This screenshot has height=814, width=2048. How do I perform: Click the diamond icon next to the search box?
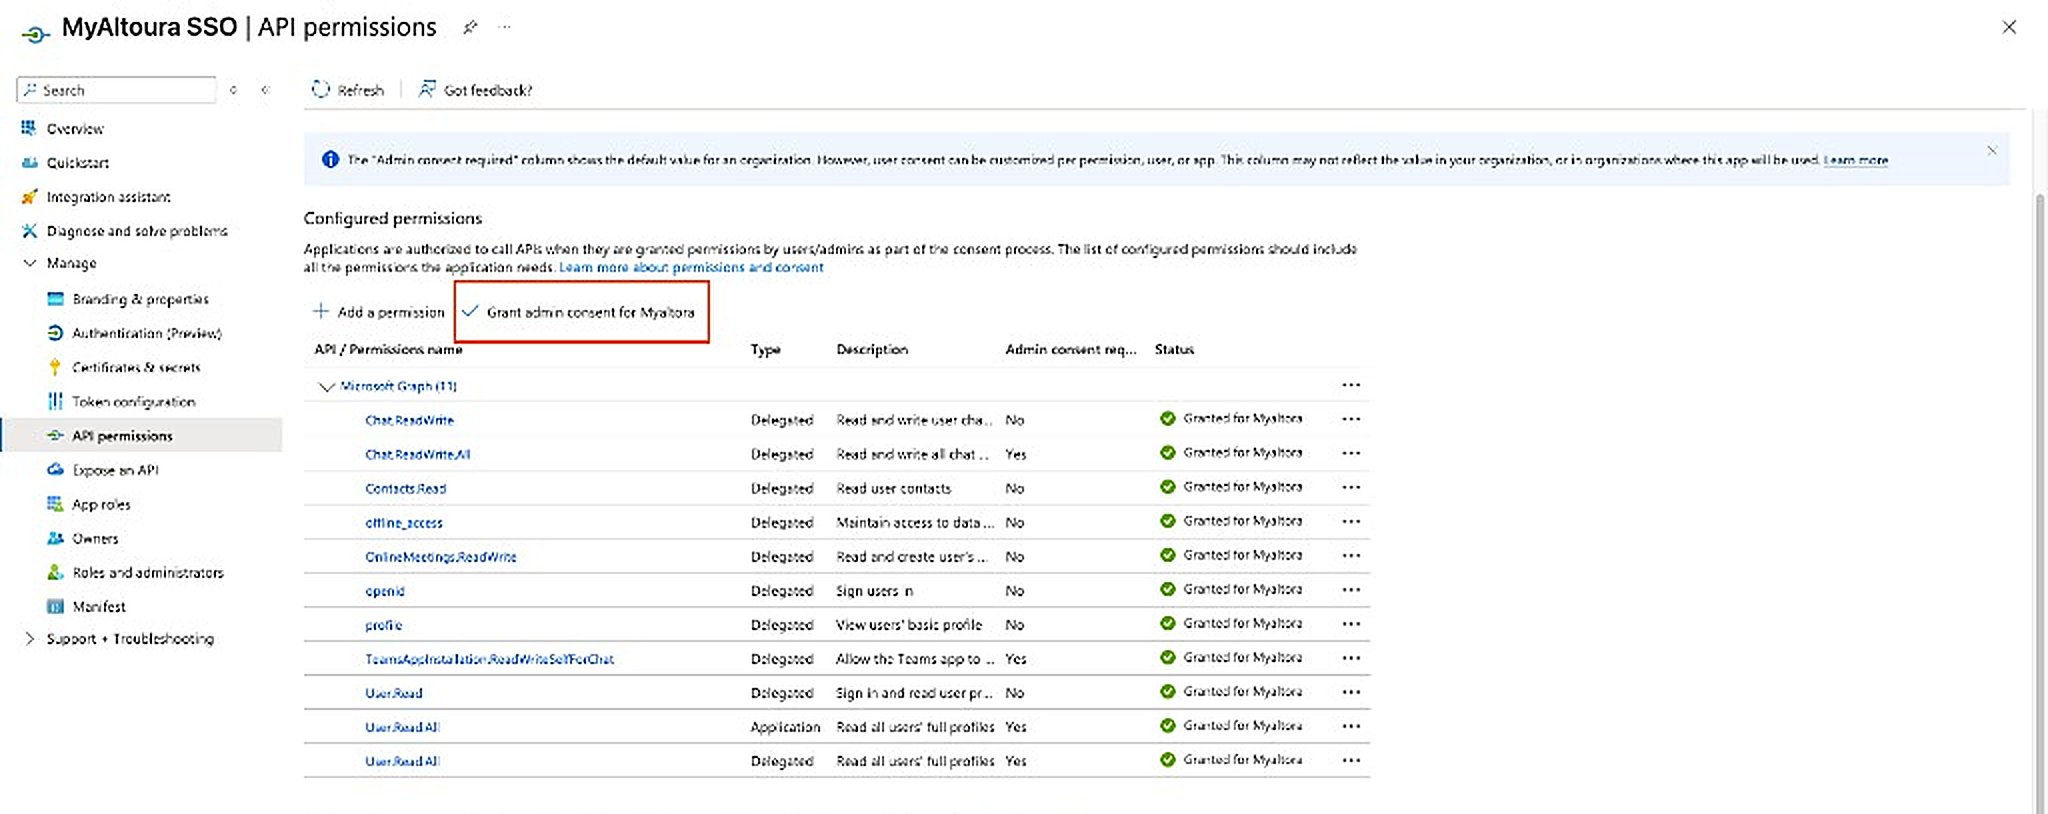(233, 90)
